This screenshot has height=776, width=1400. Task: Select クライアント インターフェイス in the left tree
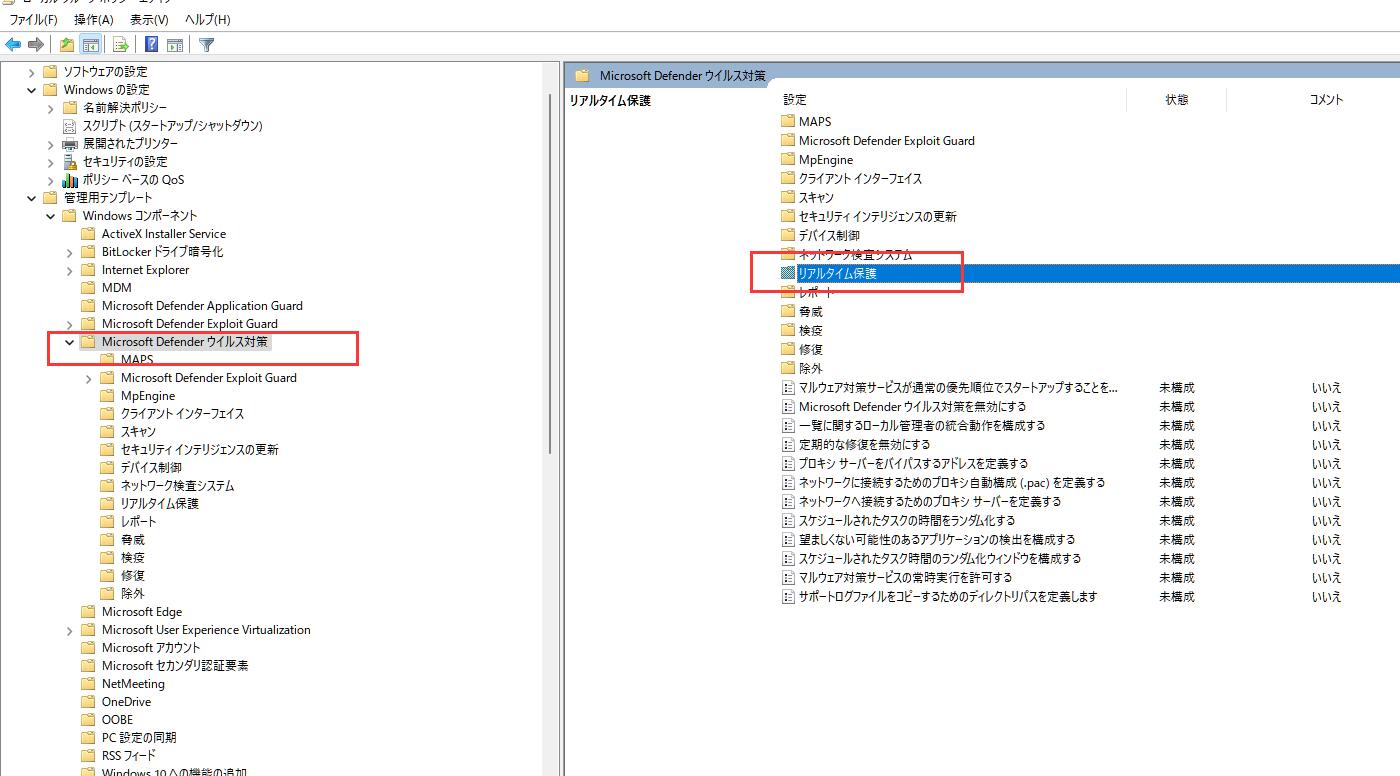click(x=182, y=414)
